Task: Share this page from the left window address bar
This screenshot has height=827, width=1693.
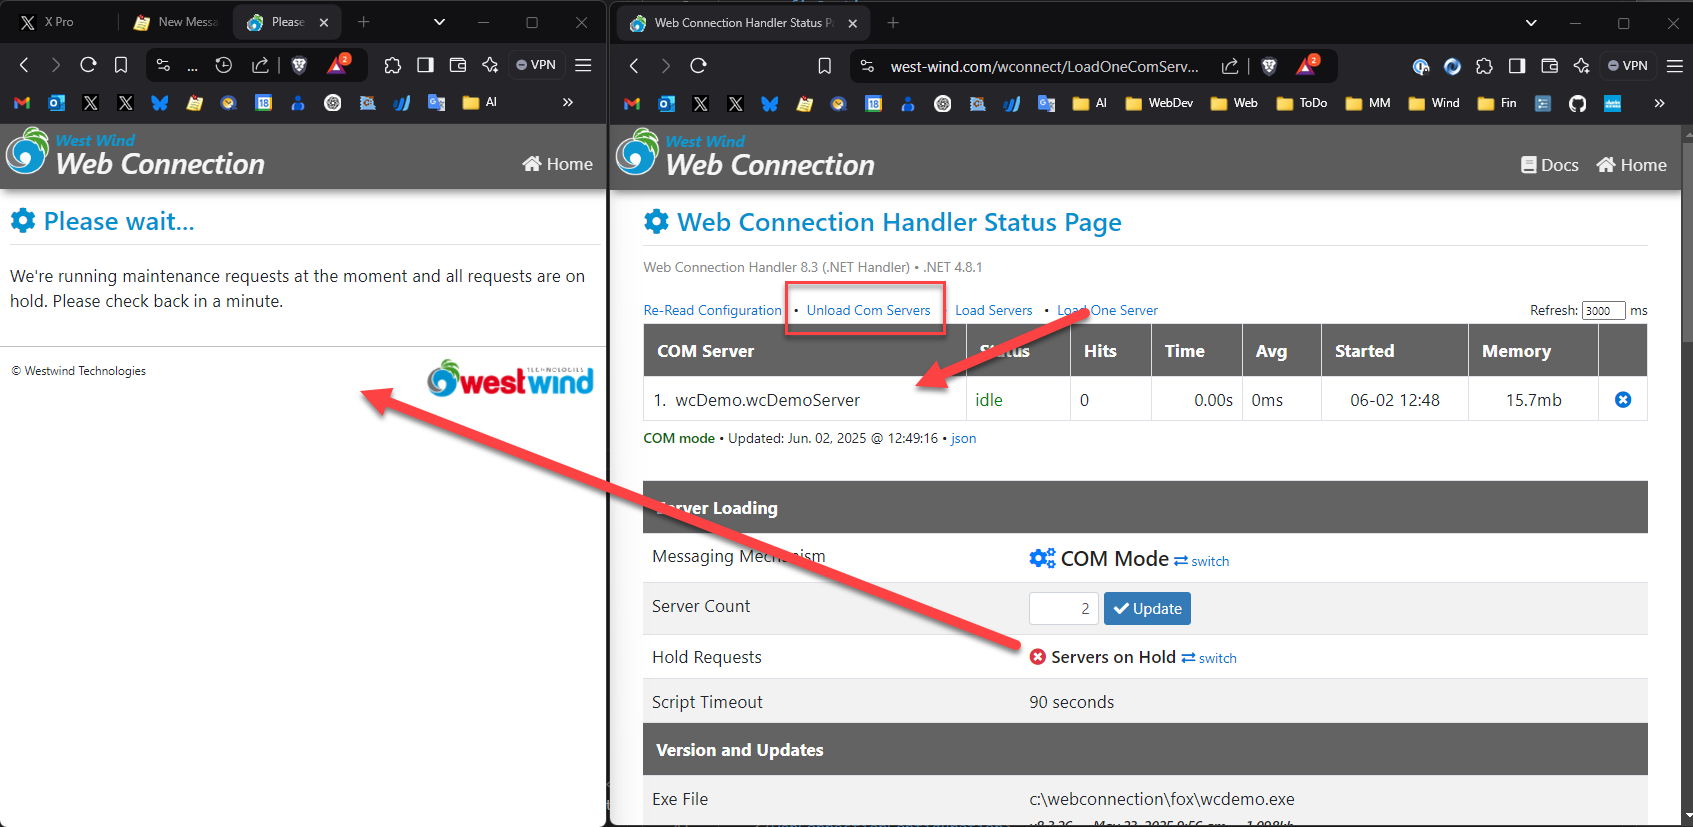Action: tap(260, 65)
